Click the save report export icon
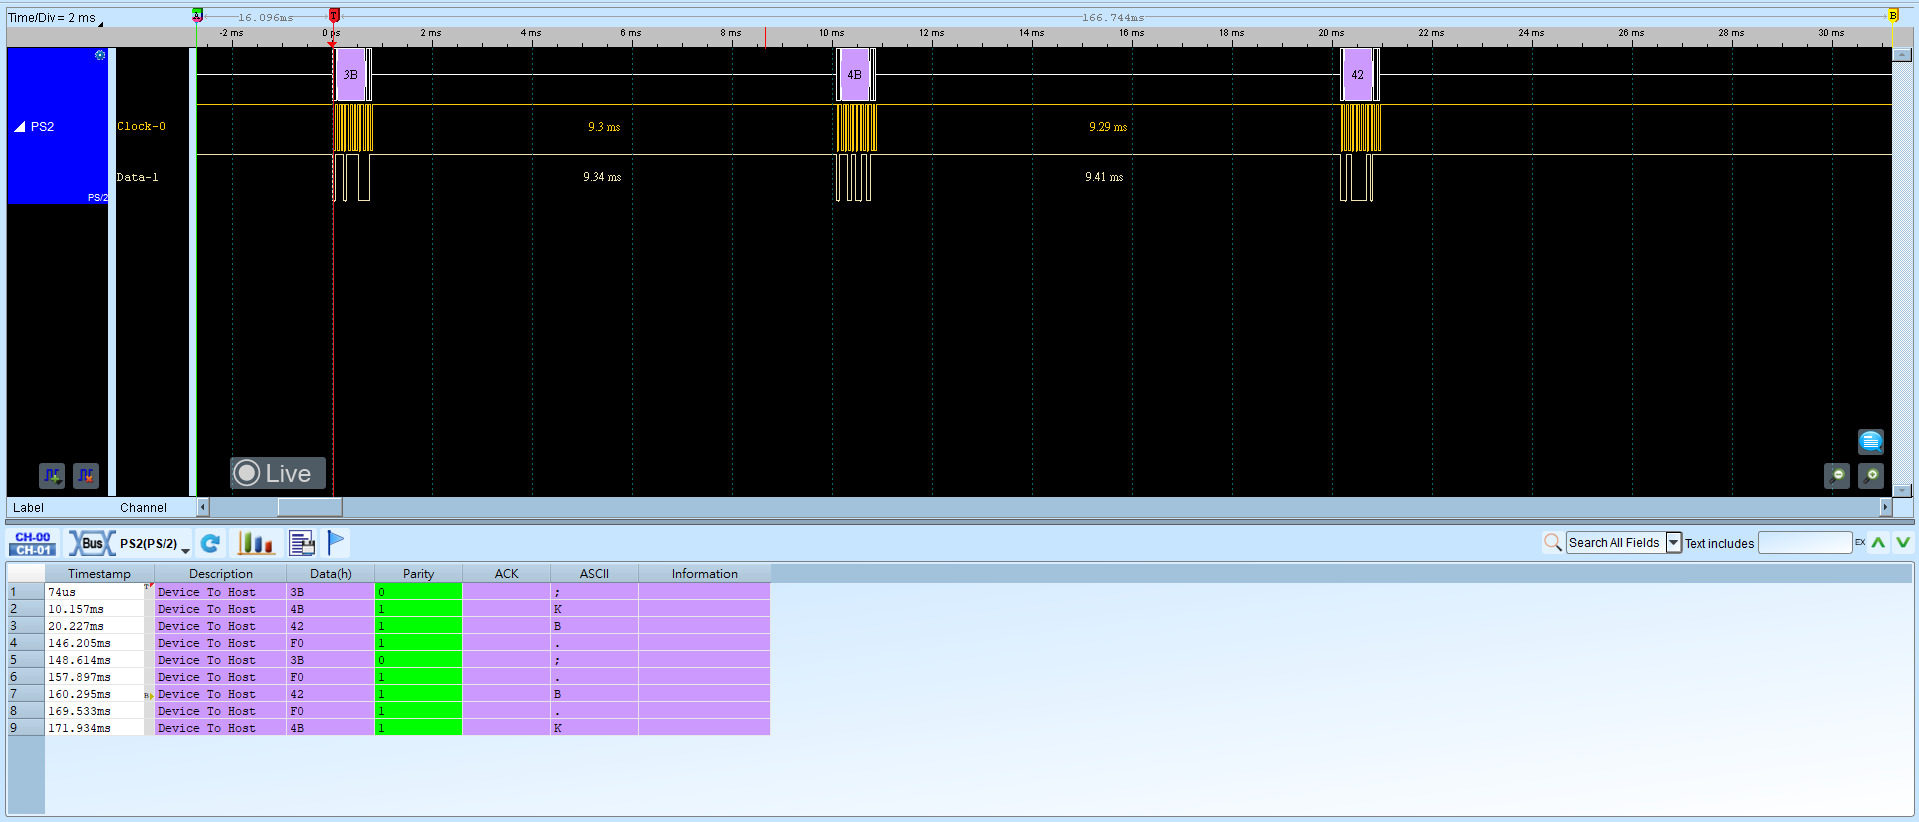Screen dimensions: 1919x822 point(302,543)
